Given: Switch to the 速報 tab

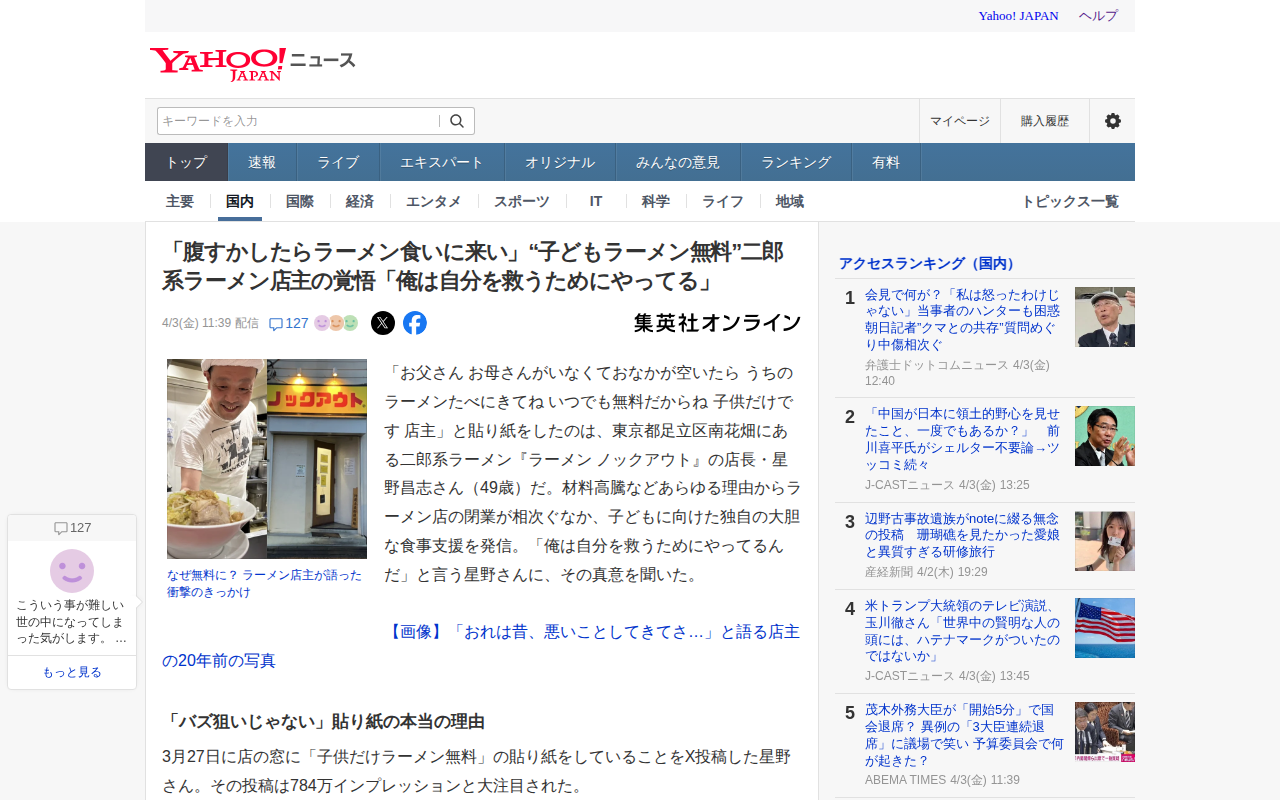Looking at the screenshot, I should (262, 162).
